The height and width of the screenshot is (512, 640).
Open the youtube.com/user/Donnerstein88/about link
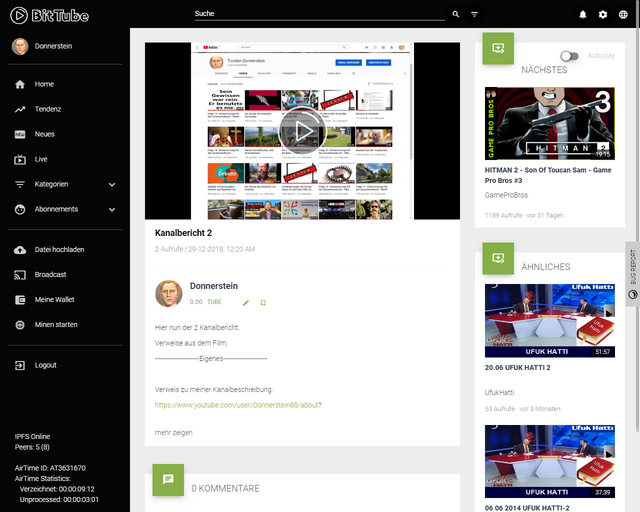238,405
